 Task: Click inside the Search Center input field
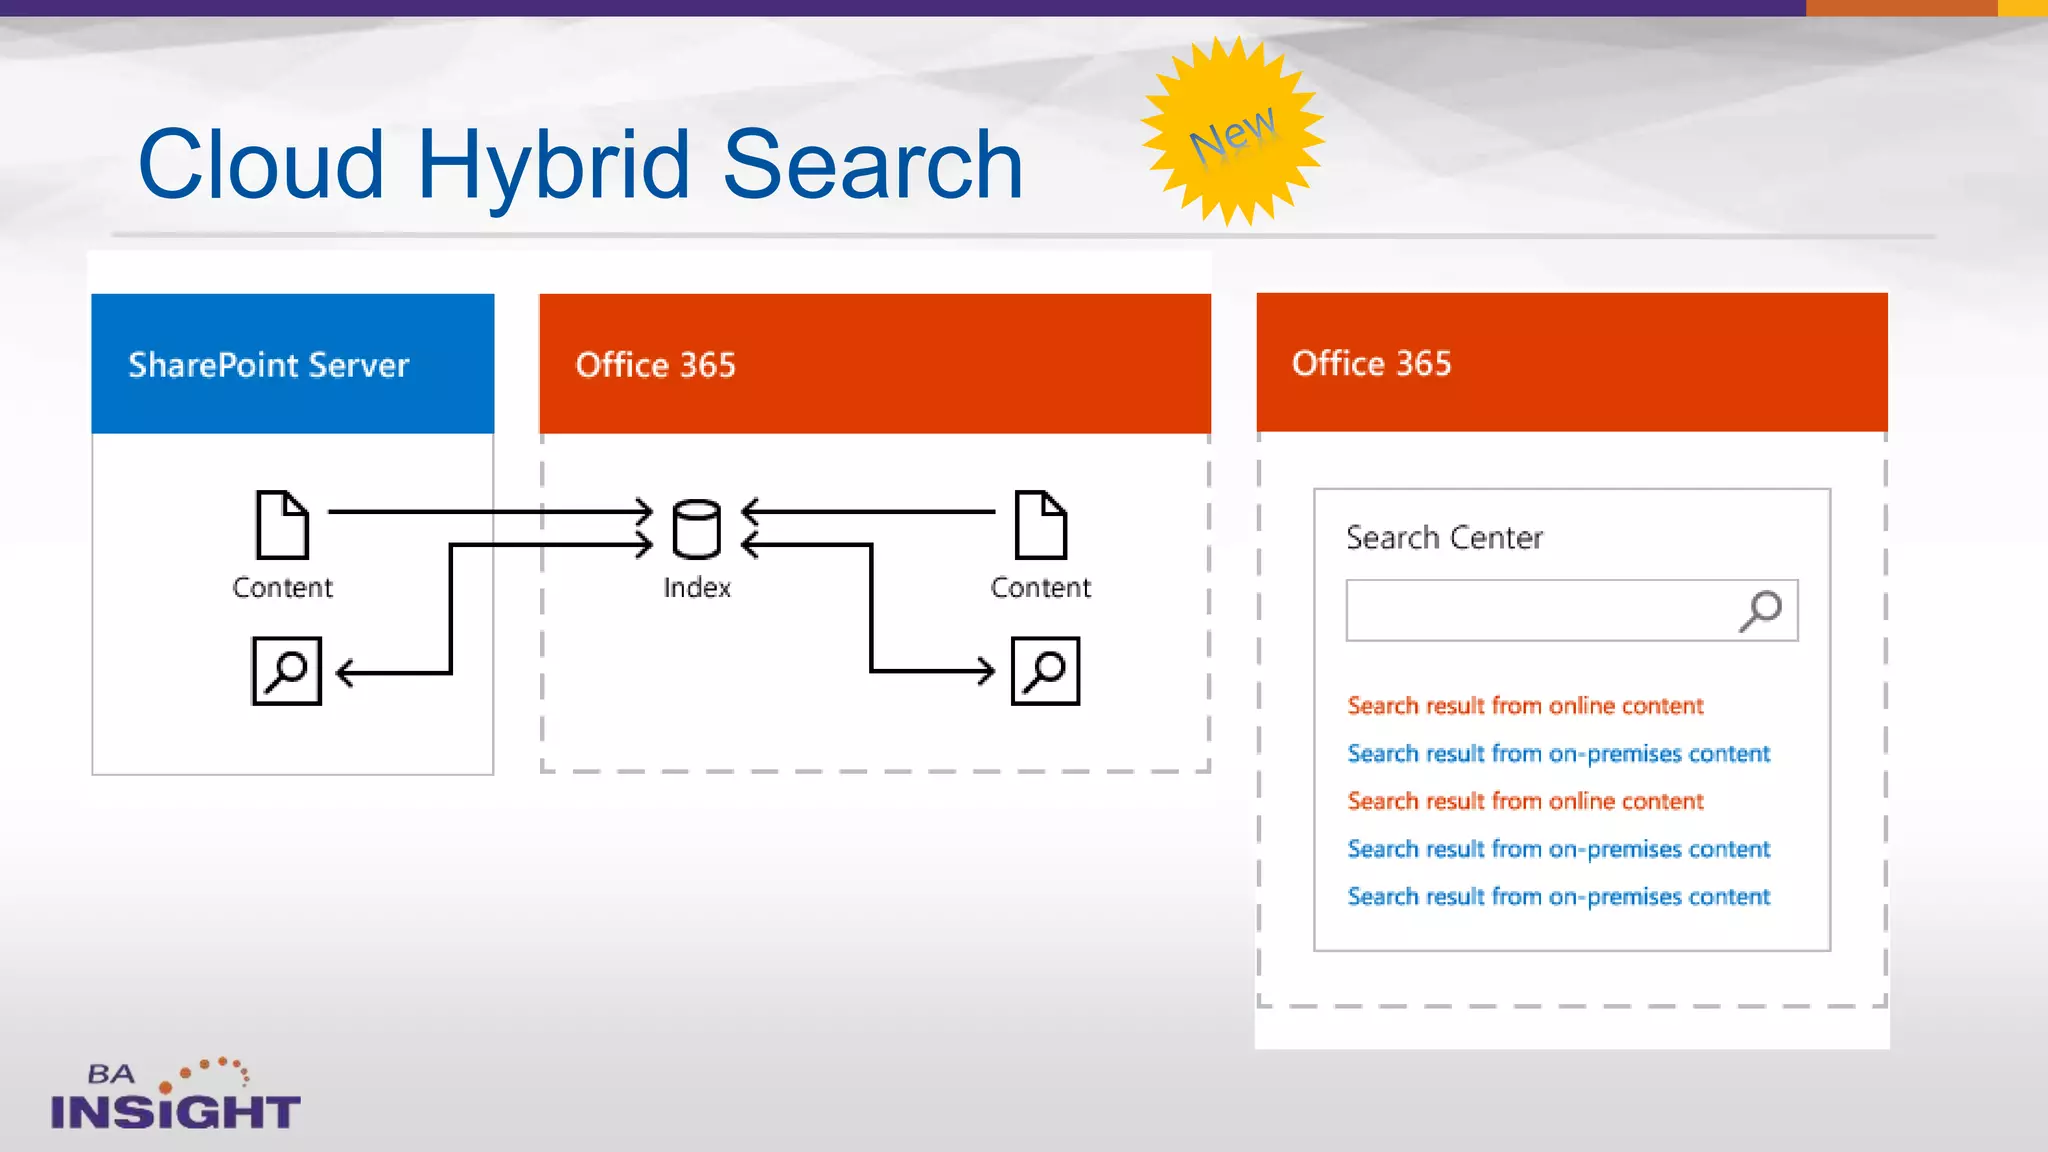[1572, 610]
